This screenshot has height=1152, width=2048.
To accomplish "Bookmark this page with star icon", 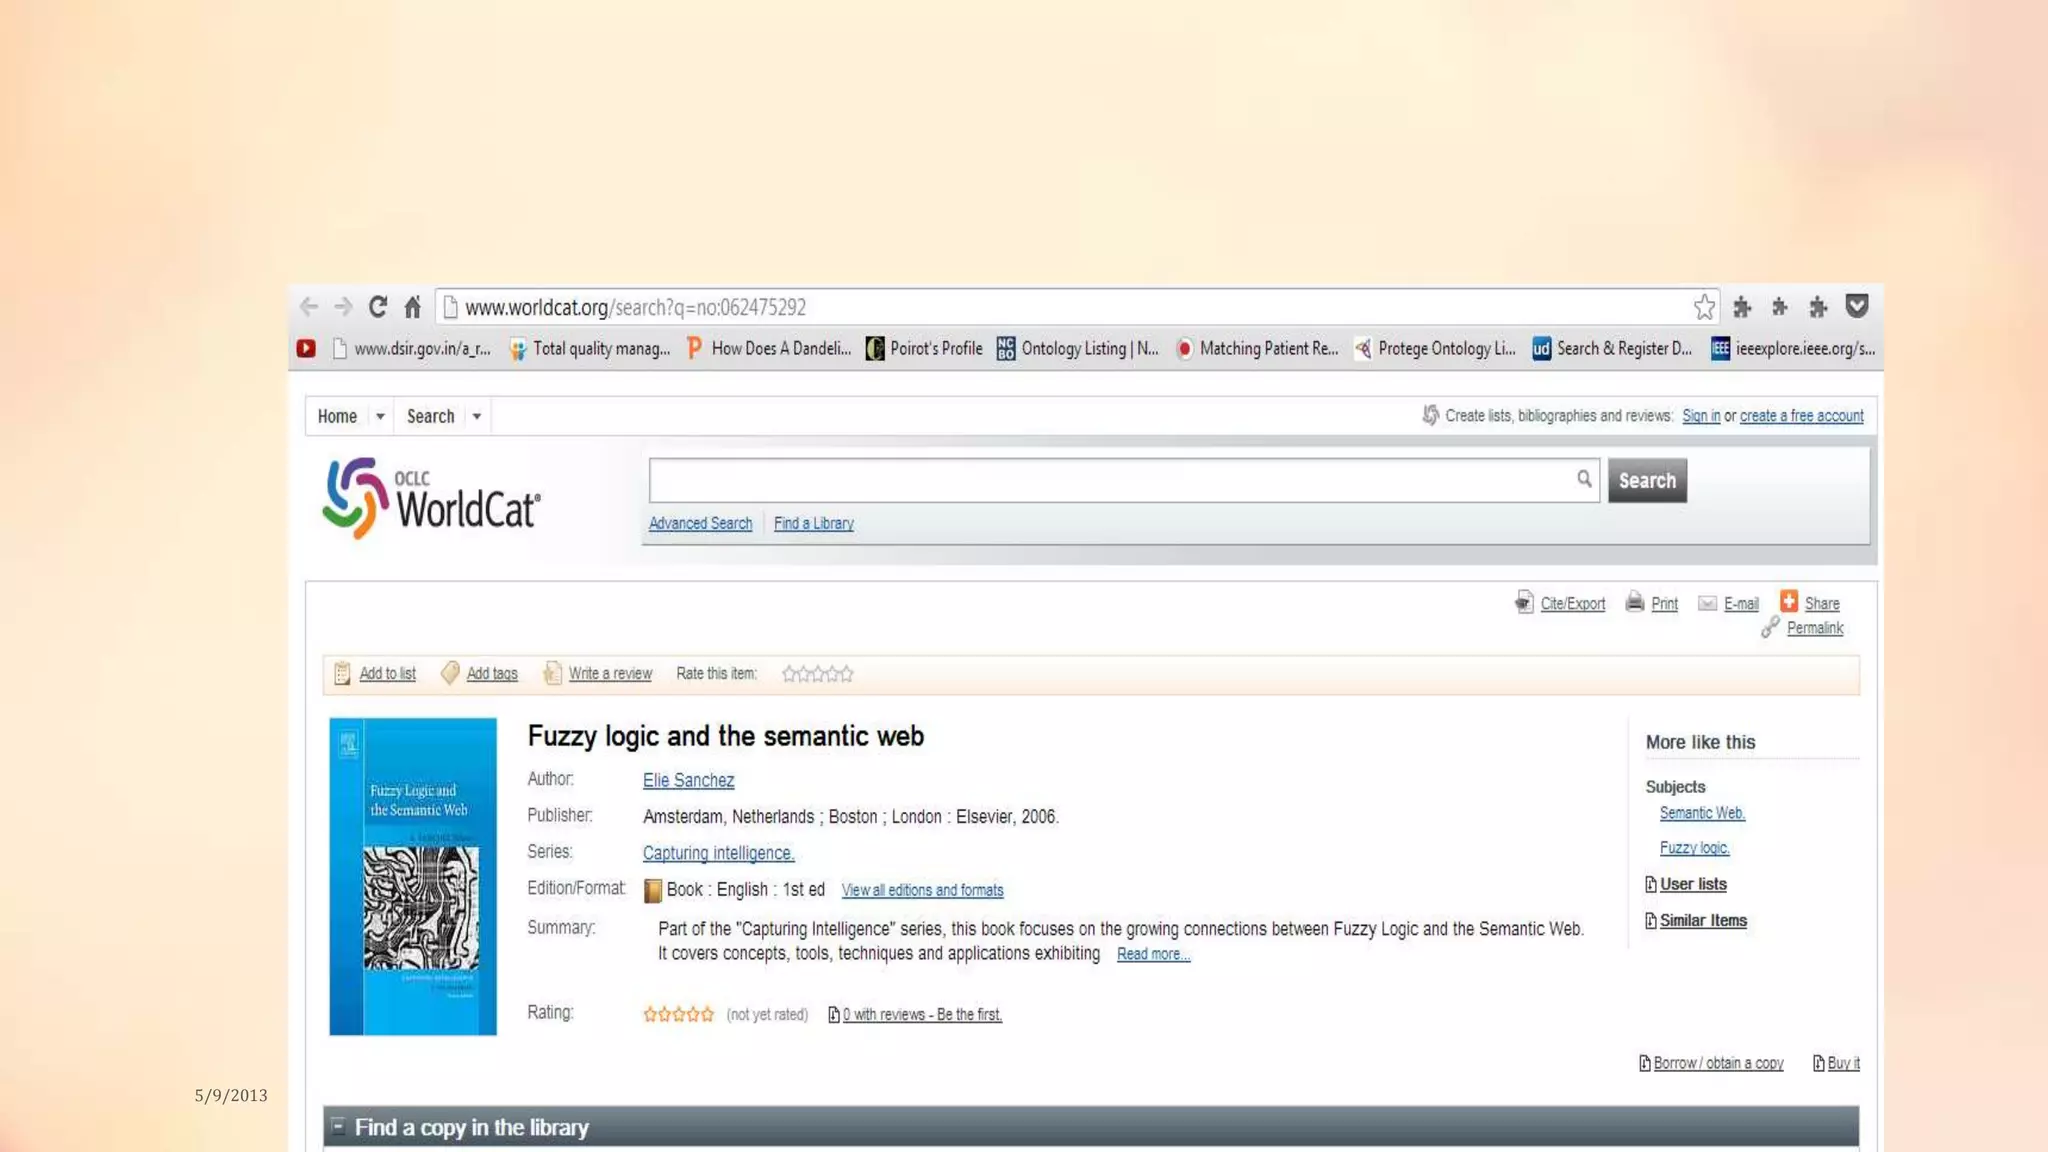I will coord(1704,307).
